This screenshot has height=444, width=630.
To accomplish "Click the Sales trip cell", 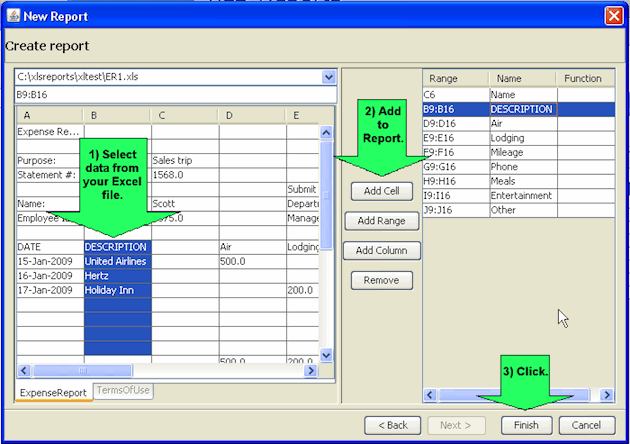I will pos(185,161).
